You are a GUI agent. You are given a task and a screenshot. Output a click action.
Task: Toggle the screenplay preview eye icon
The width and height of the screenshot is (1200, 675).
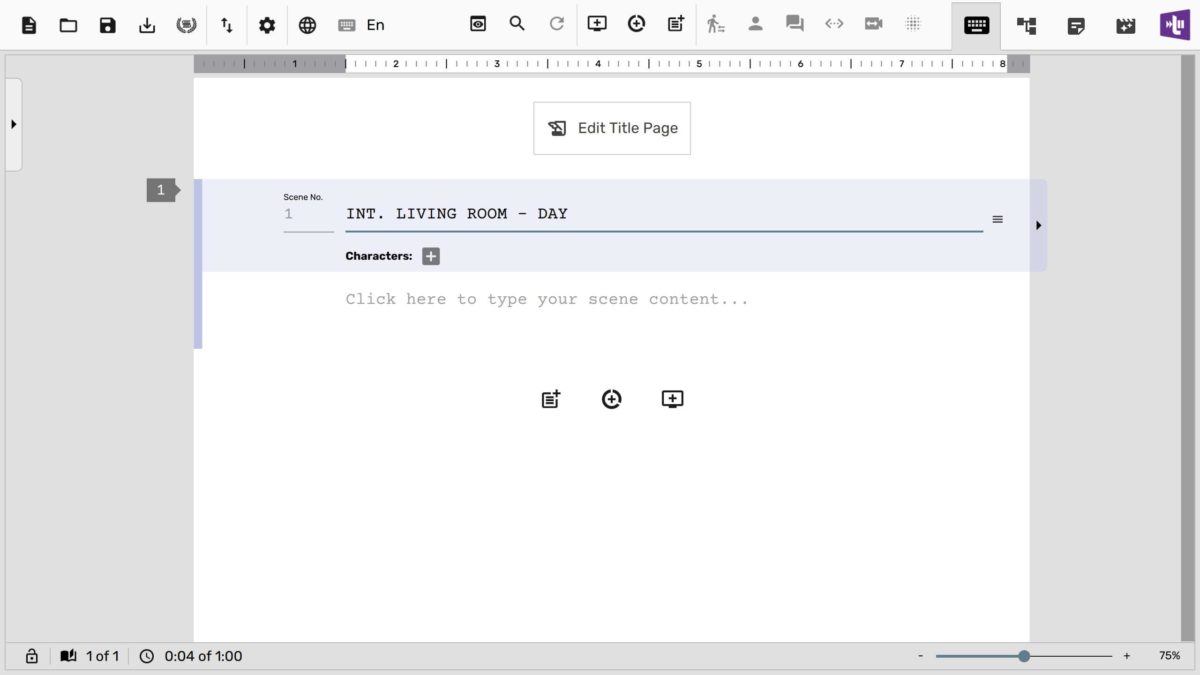click(478, 24)
